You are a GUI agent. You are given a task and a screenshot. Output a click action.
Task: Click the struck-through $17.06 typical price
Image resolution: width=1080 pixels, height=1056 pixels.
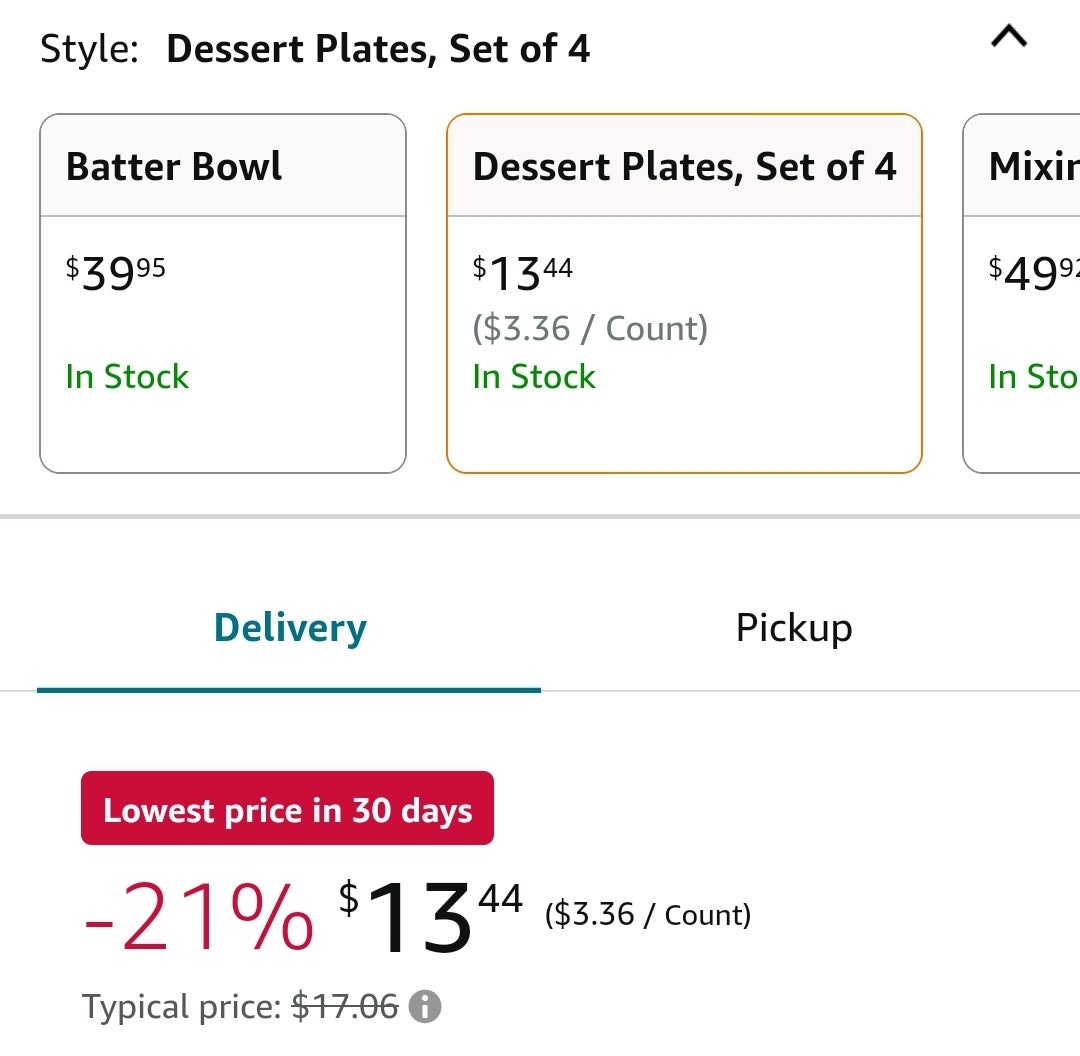tap(345, 1006)
